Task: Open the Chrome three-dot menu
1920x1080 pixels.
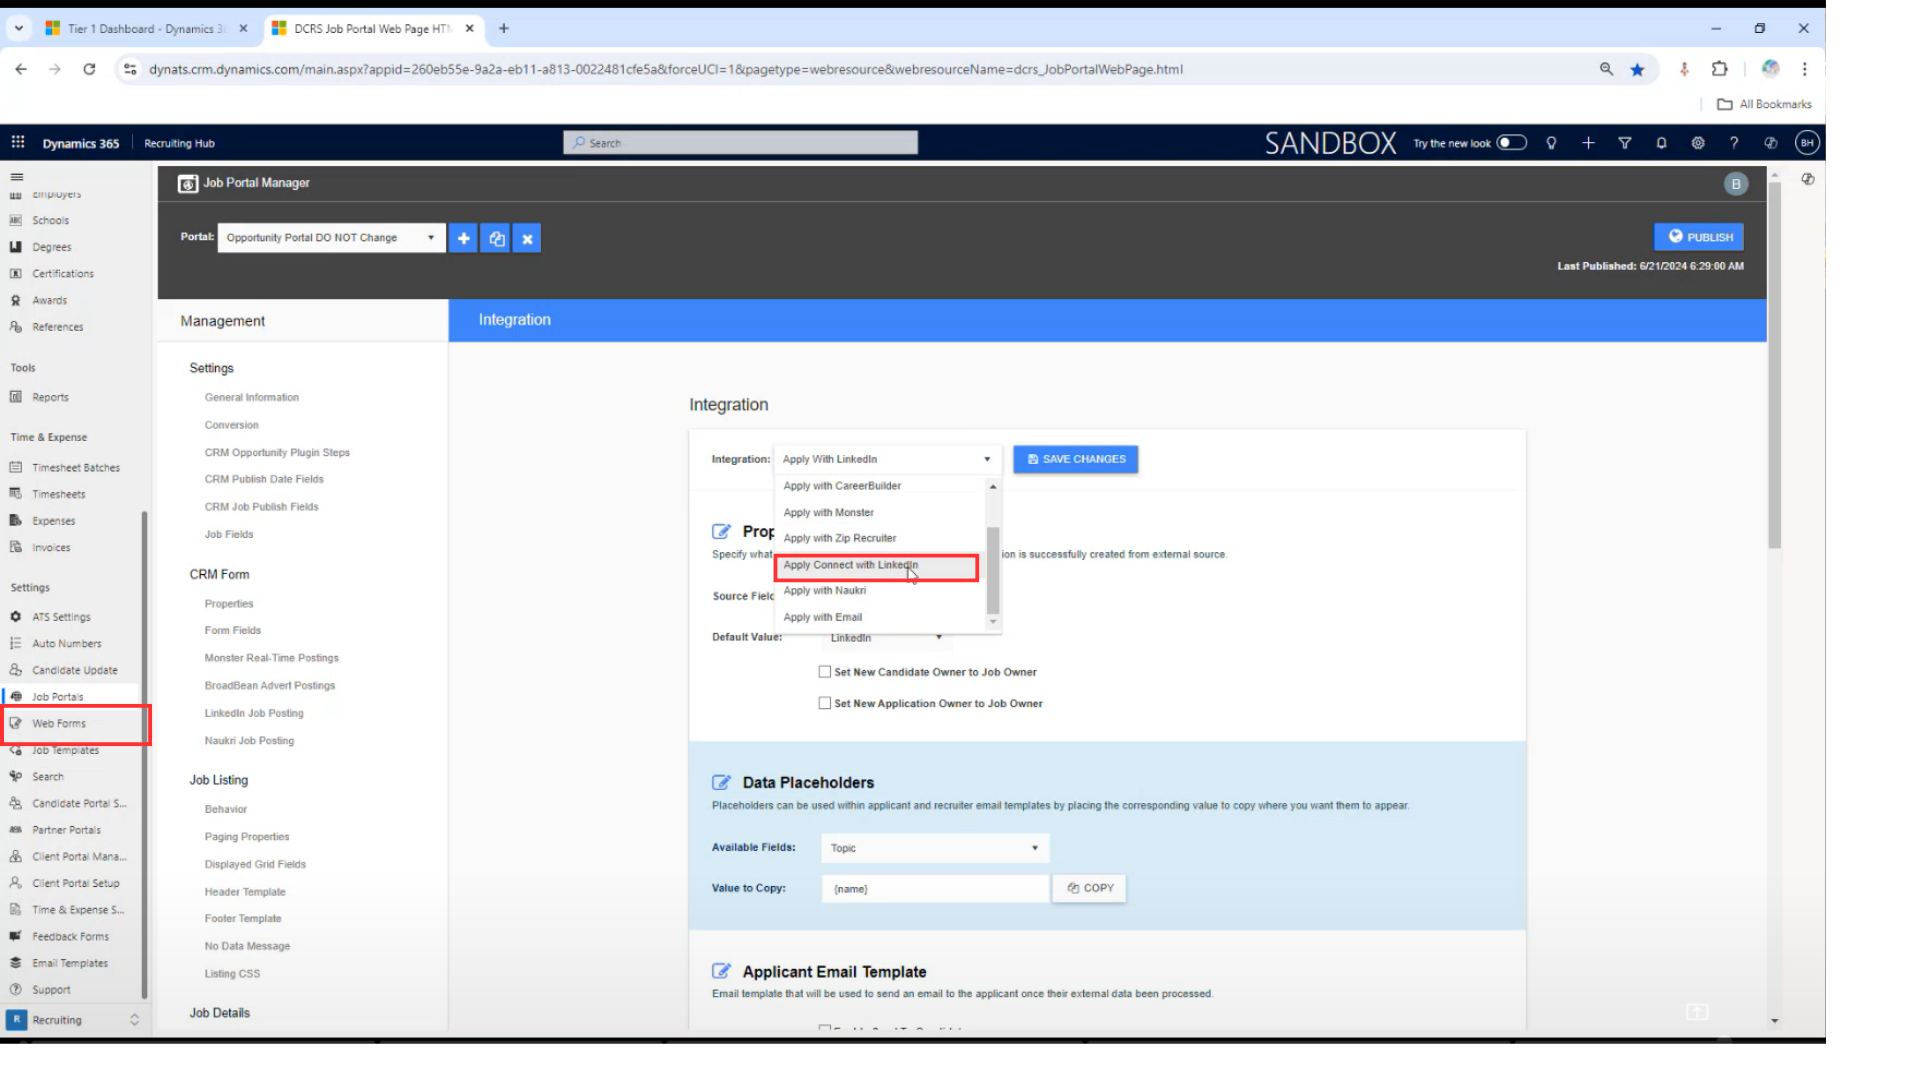Action: coord(1804,69)
